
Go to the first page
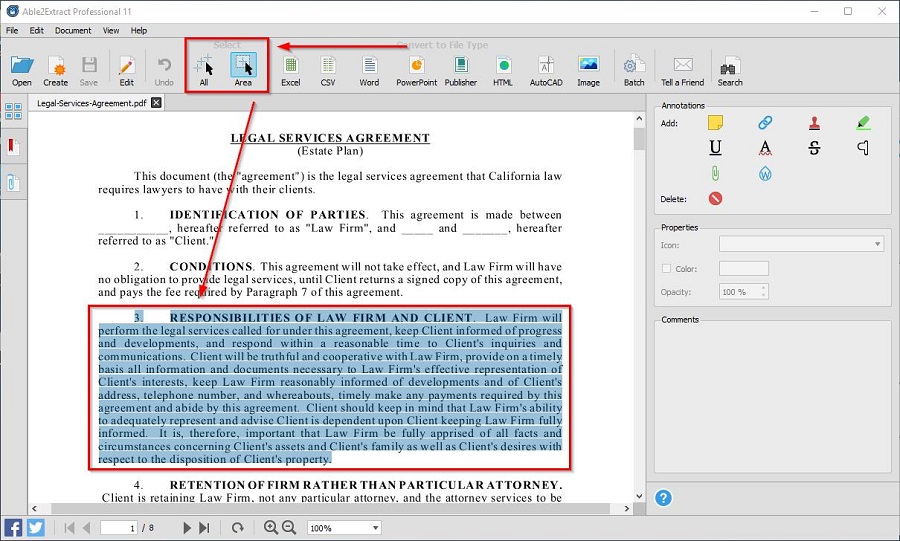click(69, 528)
